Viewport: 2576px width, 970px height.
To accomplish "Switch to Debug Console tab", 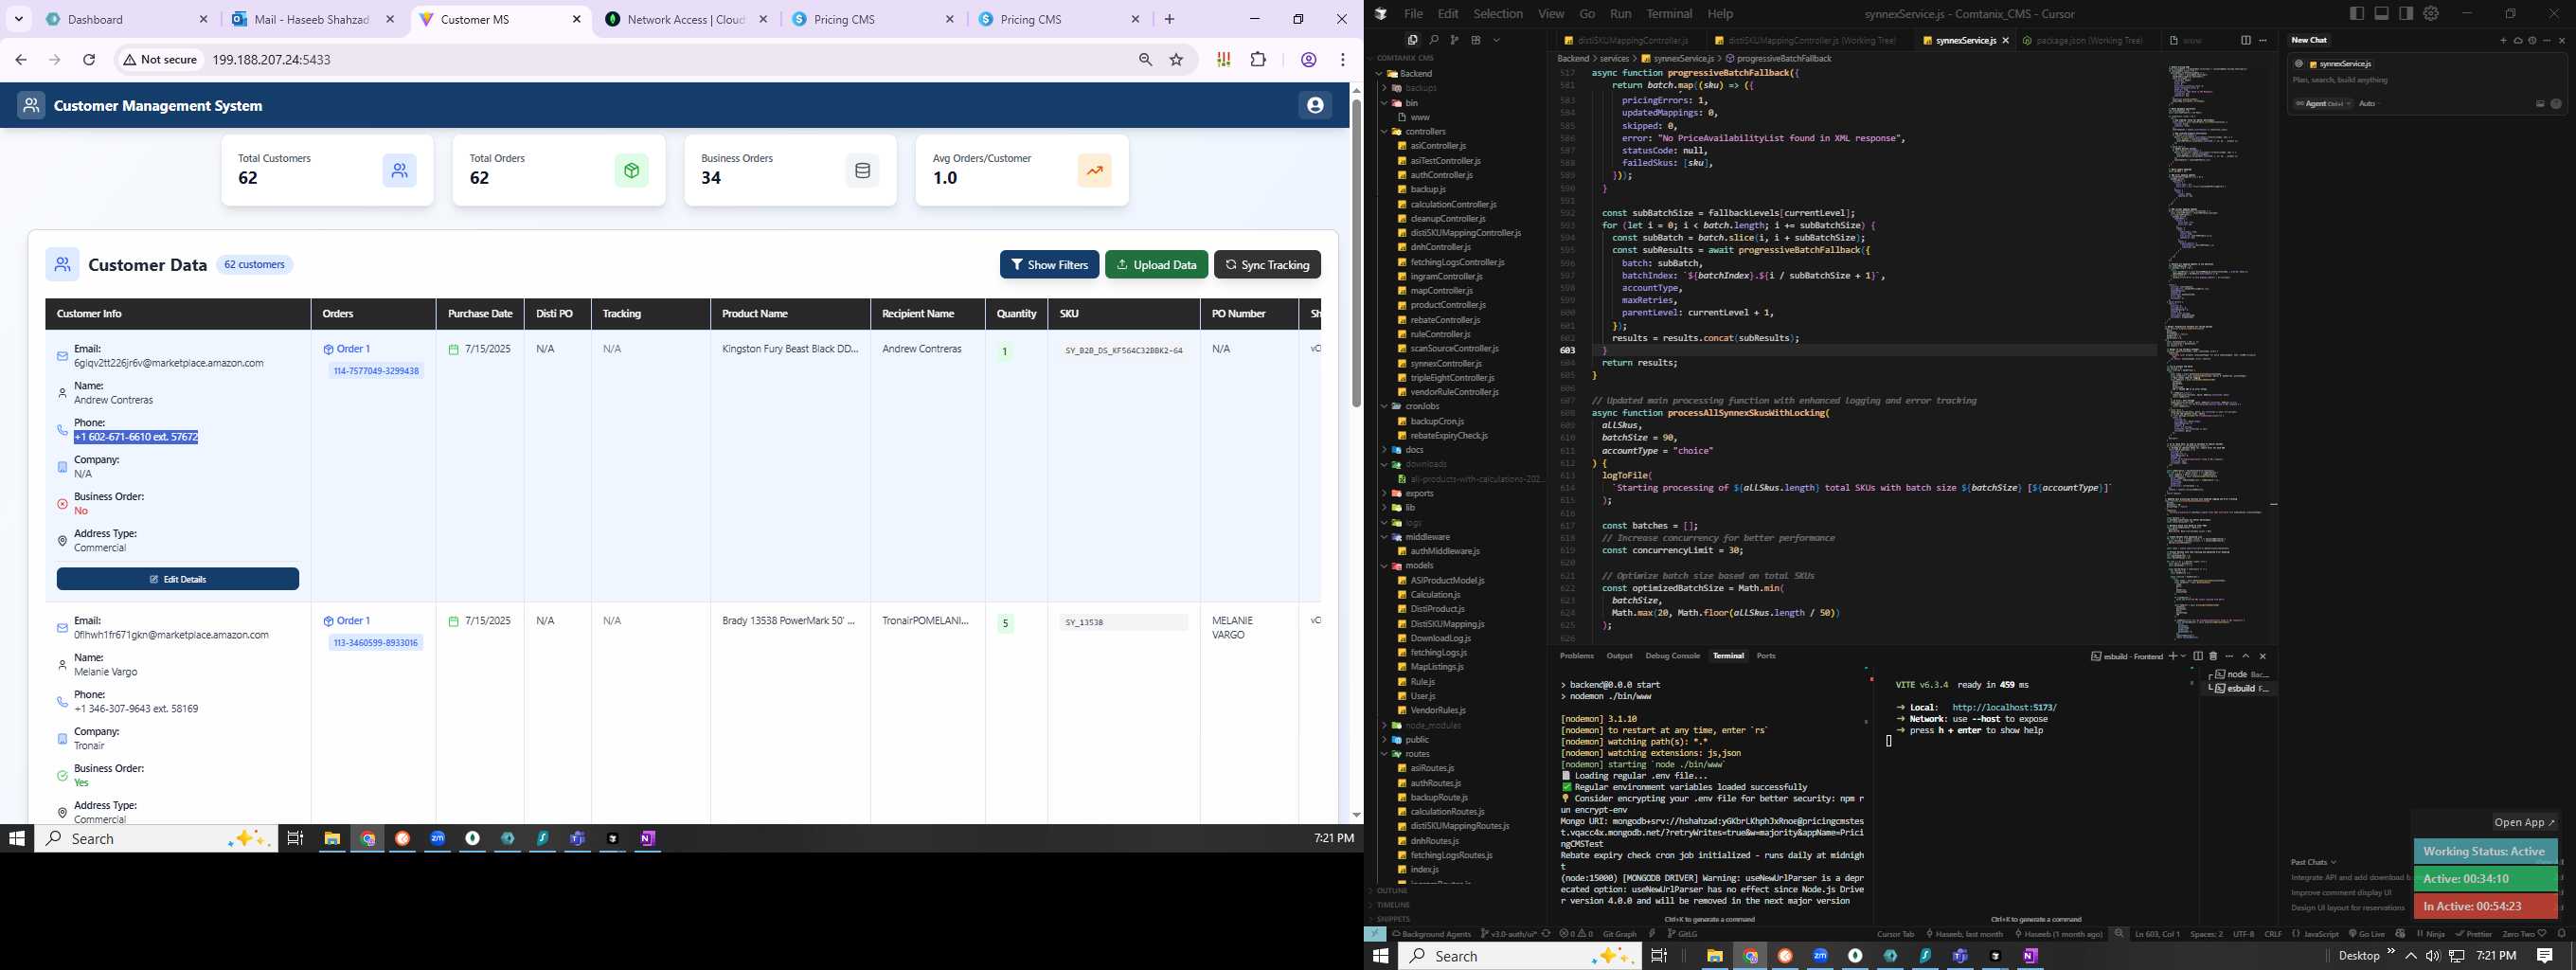I will (x=1672, y=656).
